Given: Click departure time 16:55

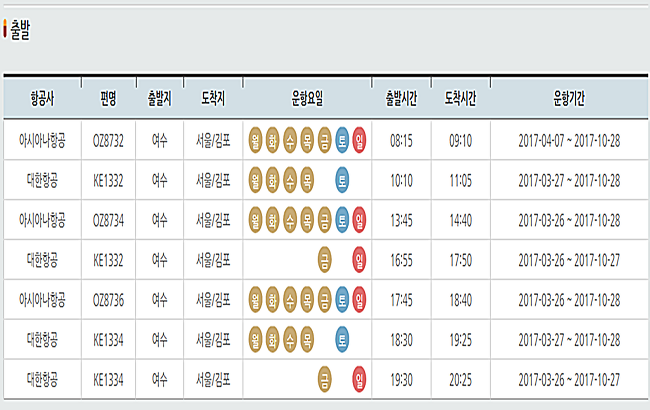Looking at the screenshot, I should point(401,260).
